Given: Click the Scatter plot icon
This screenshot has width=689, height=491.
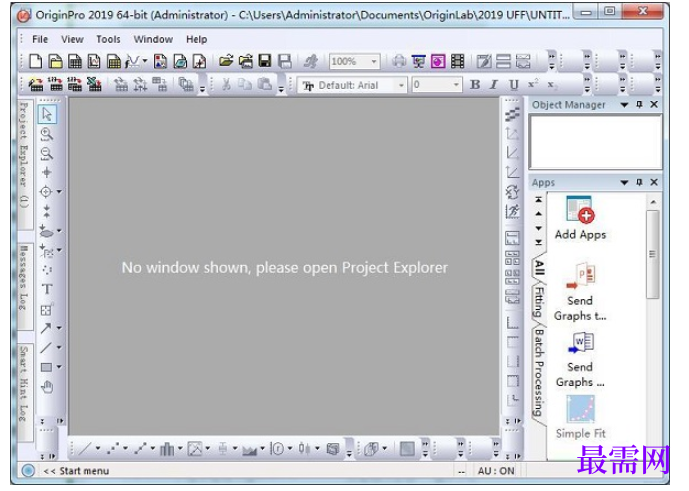Looking at the screenshot, I should point(112,449).
